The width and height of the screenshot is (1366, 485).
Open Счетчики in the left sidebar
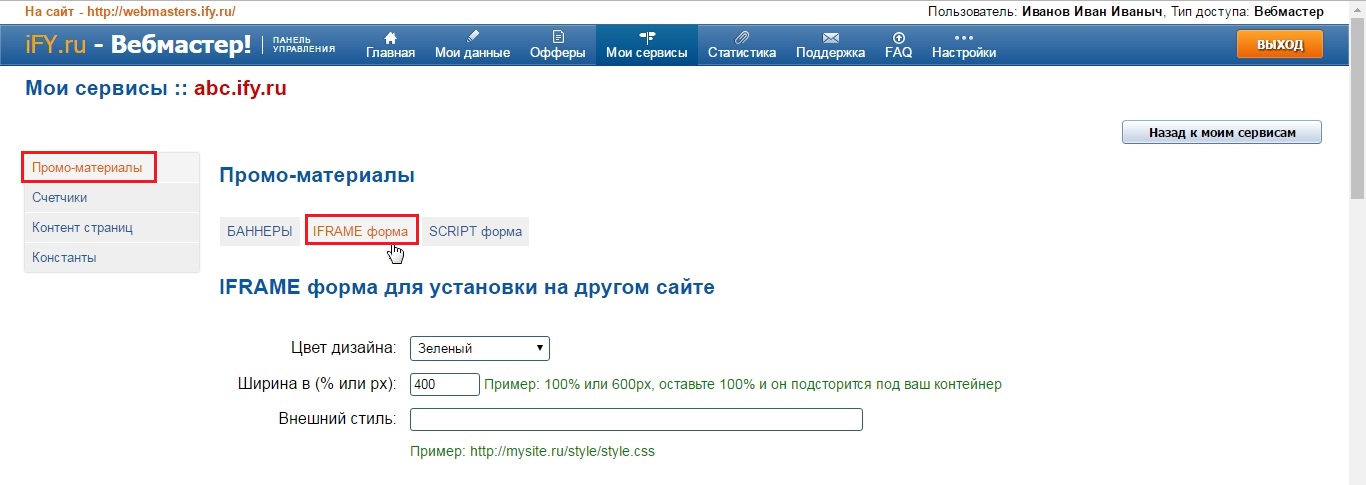point(60,198)
